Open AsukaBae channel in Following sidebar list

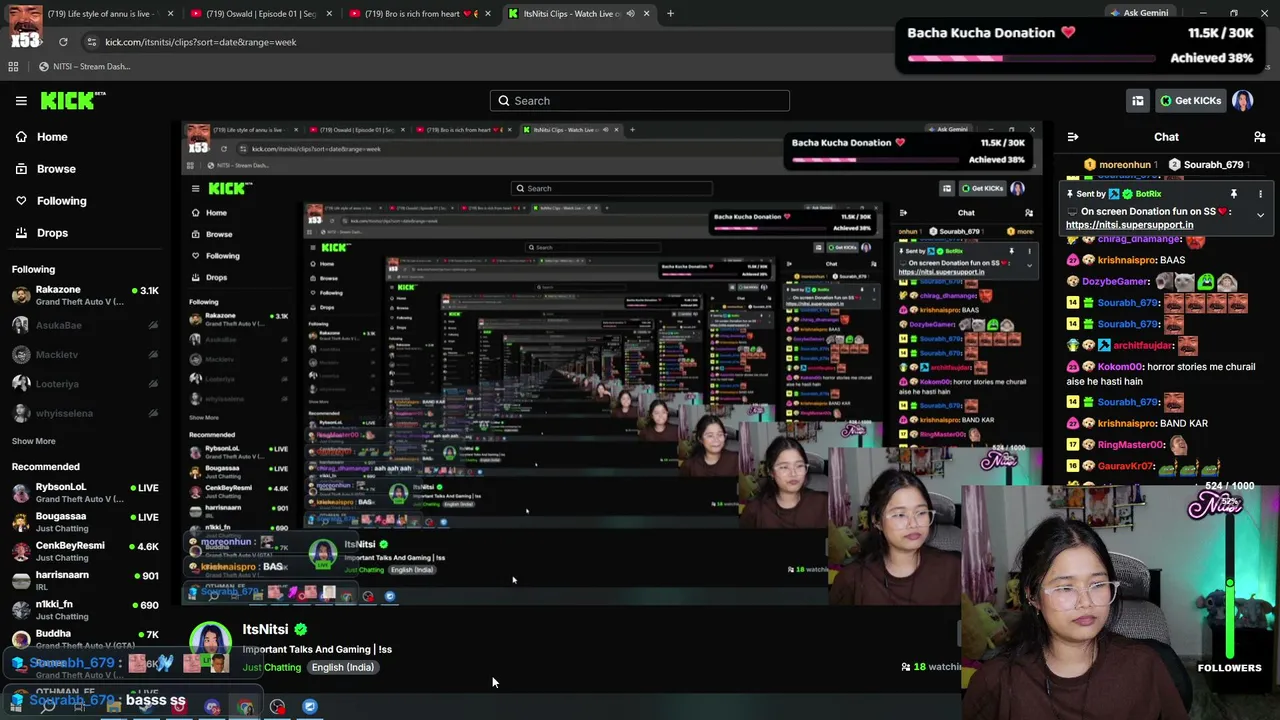[x=85, y=325]
